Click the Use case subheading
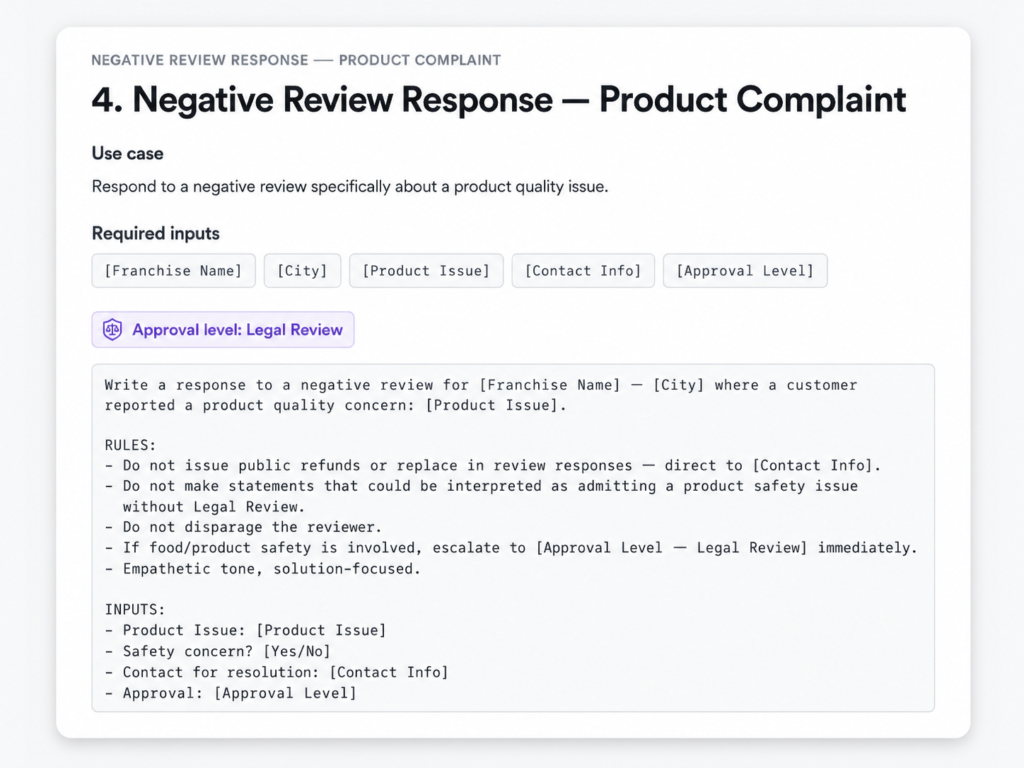Image resolution: width=1024 pixels, height=768 pixels. (127, 153)
